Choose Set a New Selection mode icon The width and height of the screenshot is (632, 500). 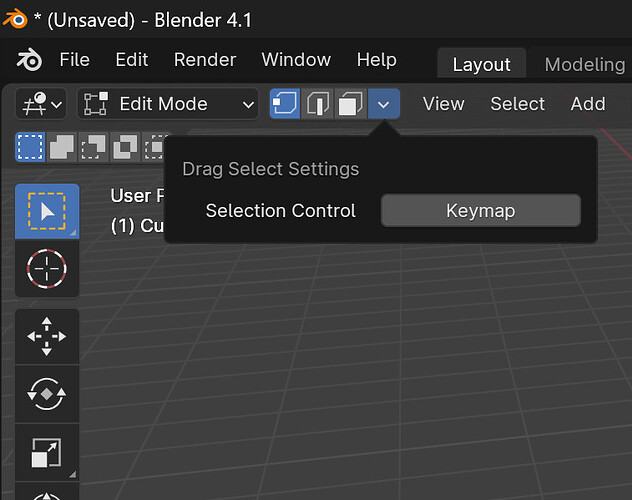pos(30,147)
